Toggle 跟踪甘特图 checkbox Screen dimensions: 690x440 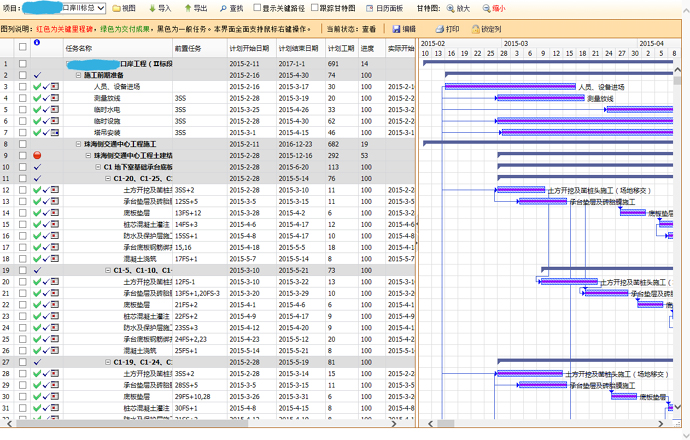click(x=316, y=8)
